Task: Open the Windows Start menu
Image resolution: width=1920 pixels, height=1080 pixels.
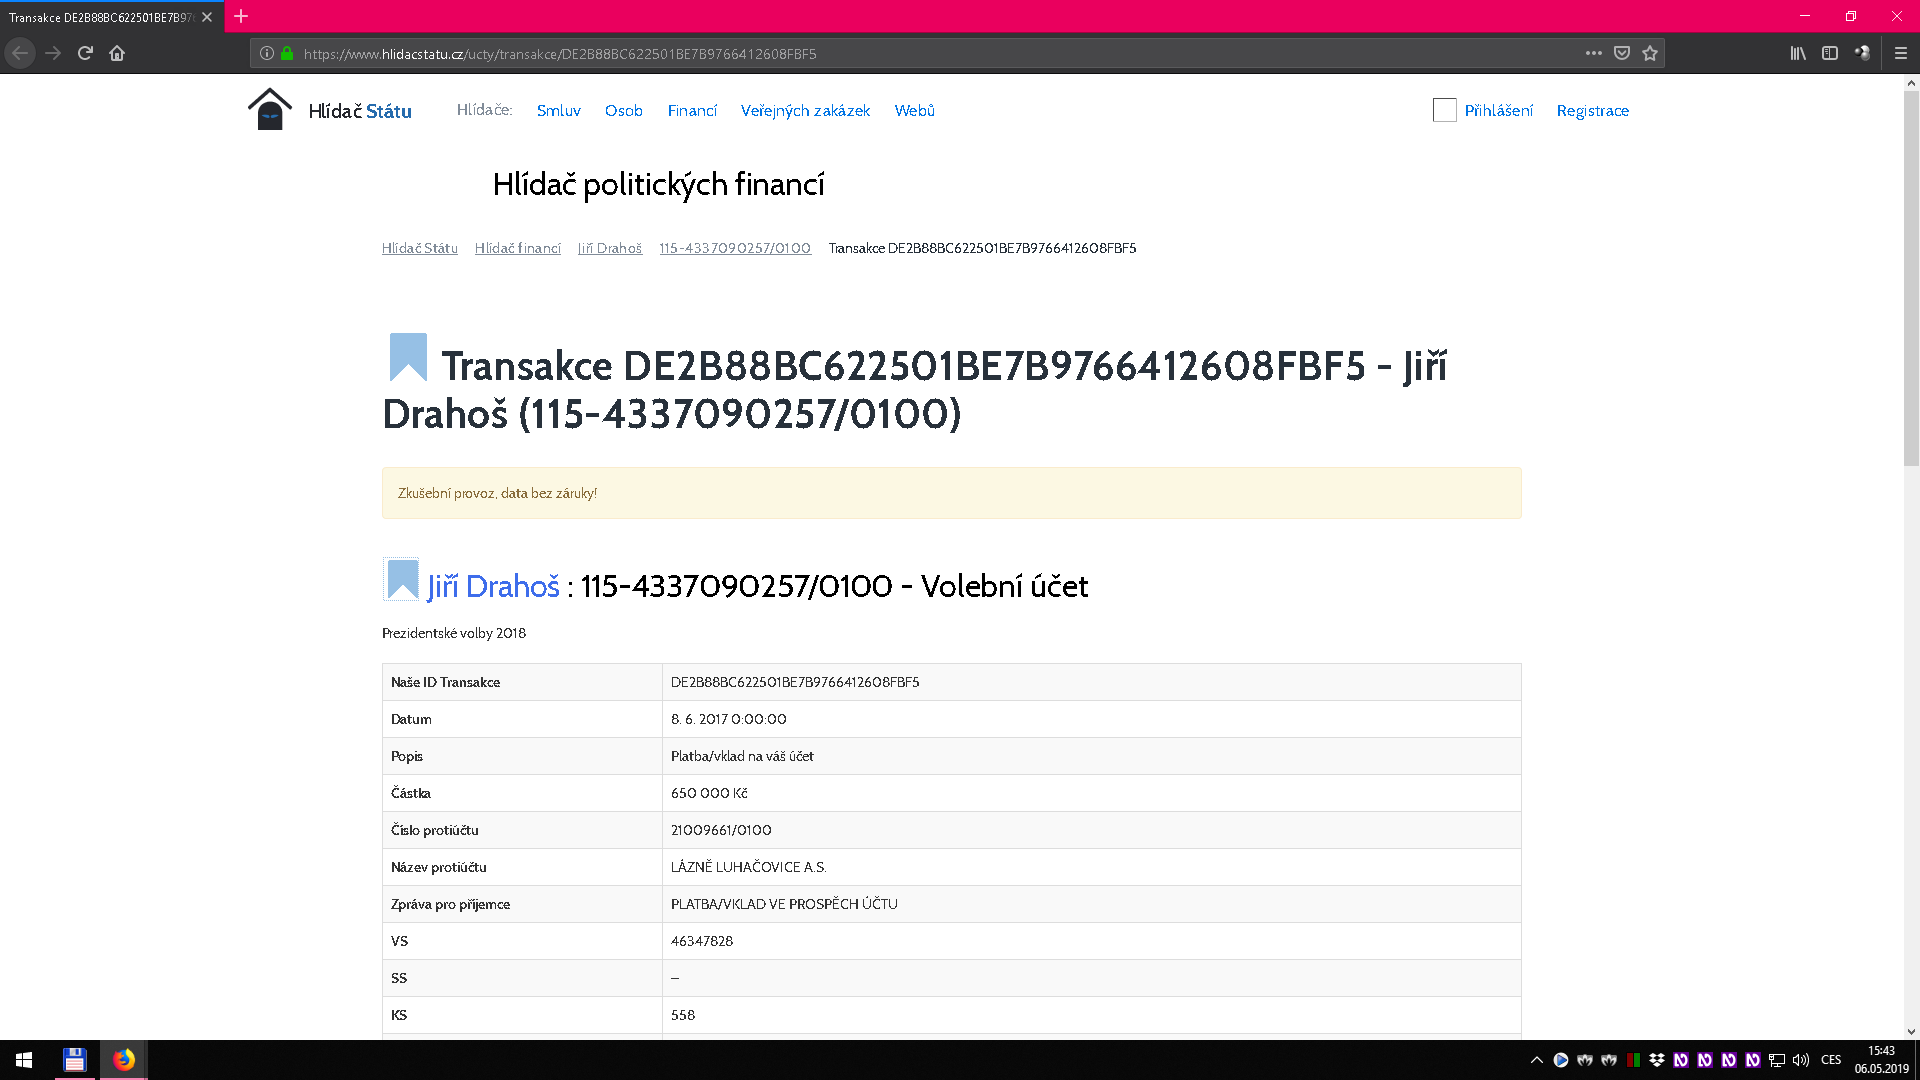Action: coord(24,1060)
